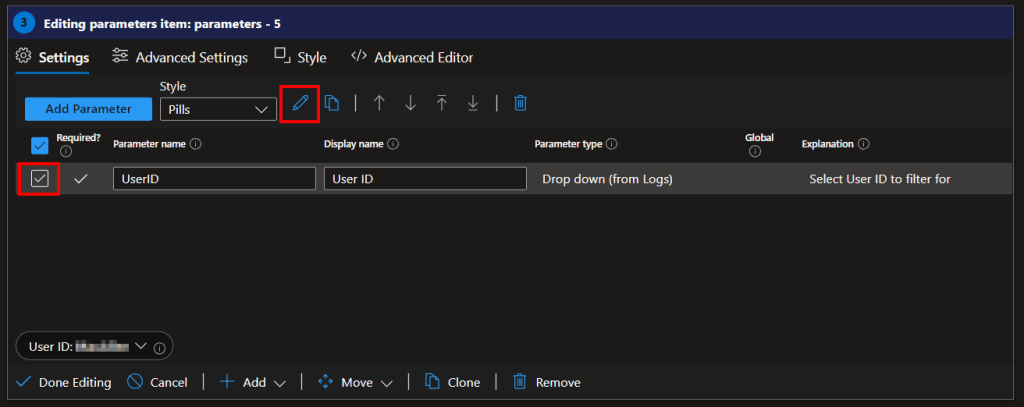Toggle the Required checkmark for UserID

click(81, 179)
